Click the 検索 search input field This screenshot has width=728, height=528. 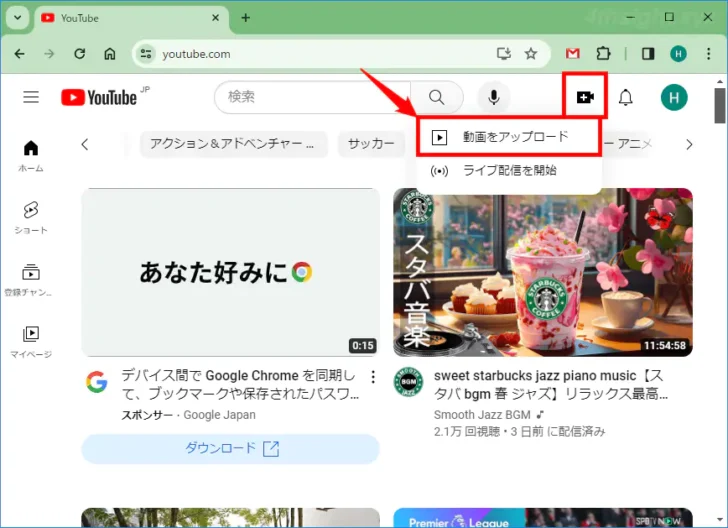pyautogui.click(x=312, y=97)
